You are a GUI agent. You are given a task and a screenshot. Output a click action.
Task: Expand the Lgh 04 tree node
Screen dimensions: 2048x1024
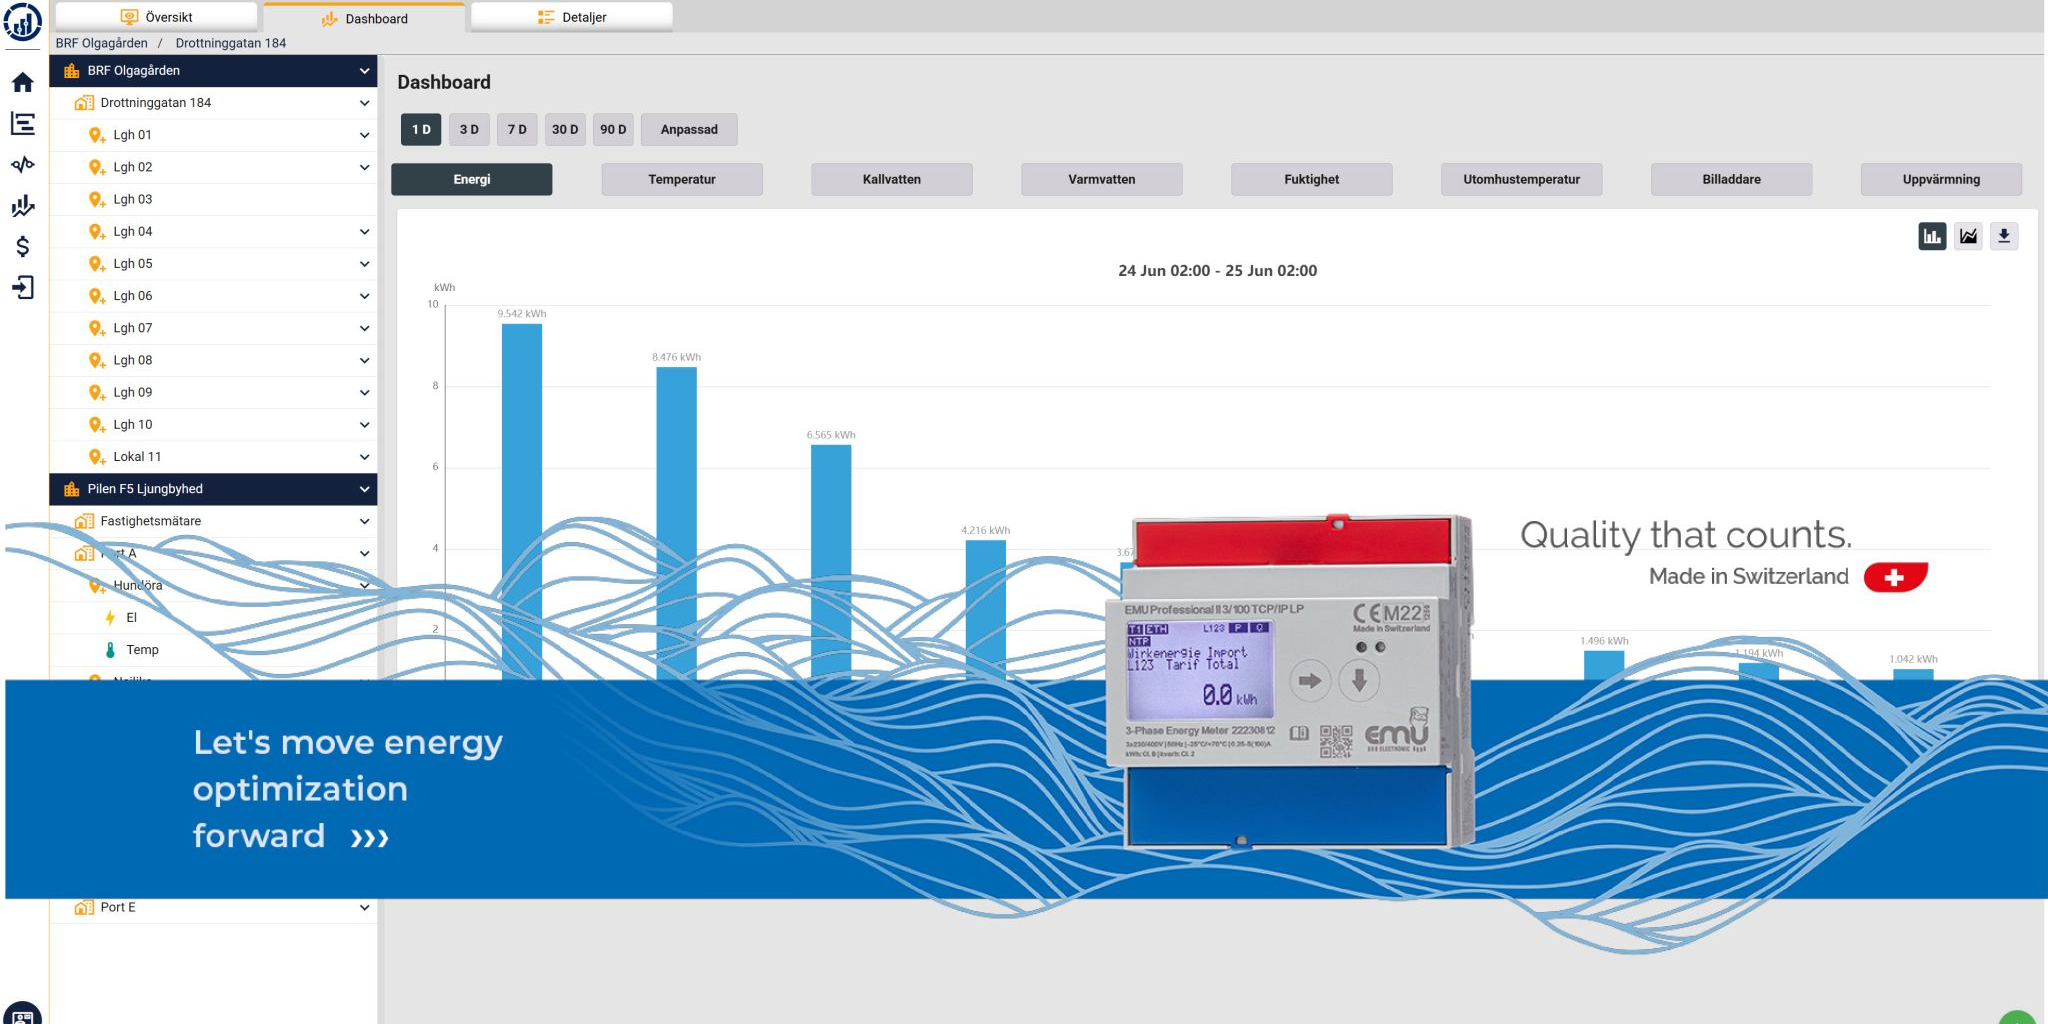click(x=364, y=232)
